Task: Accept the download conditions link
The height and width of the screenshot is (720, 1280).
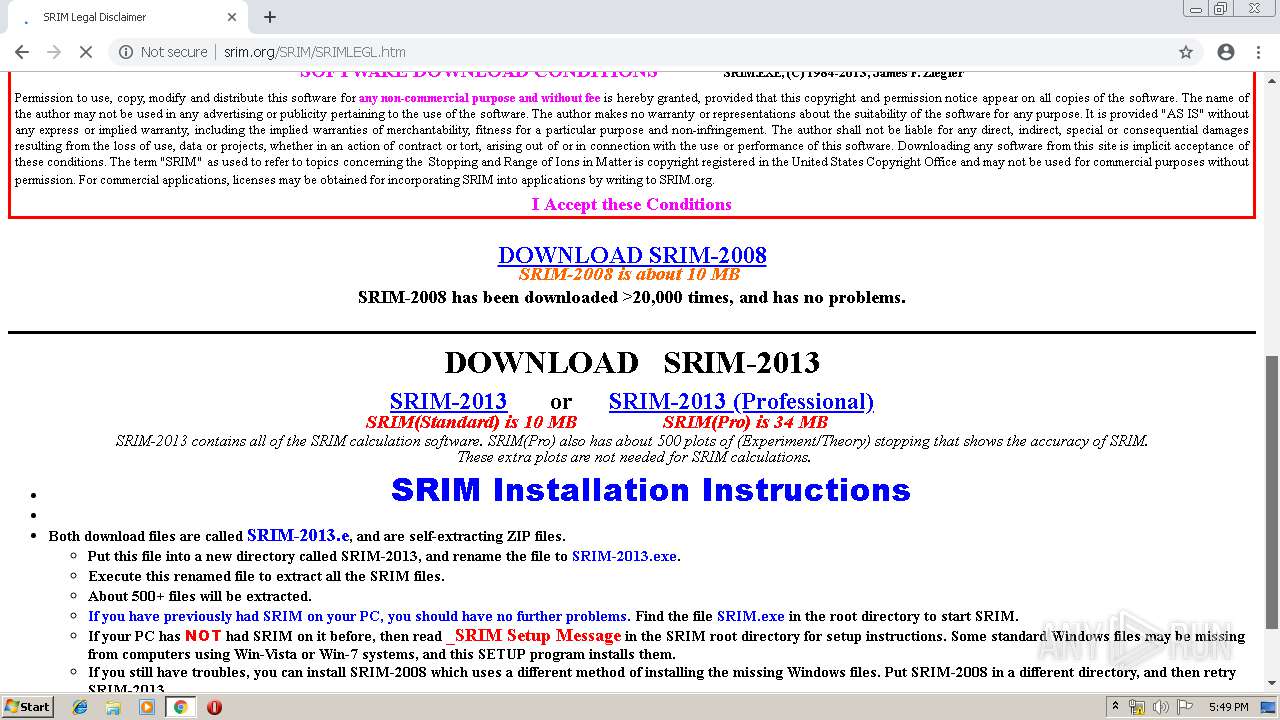Action: 631,204
